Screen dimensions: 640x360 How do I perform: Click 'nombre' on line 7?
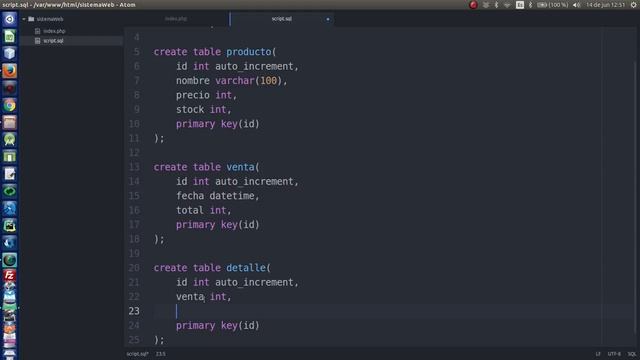(x=193, y=81)
